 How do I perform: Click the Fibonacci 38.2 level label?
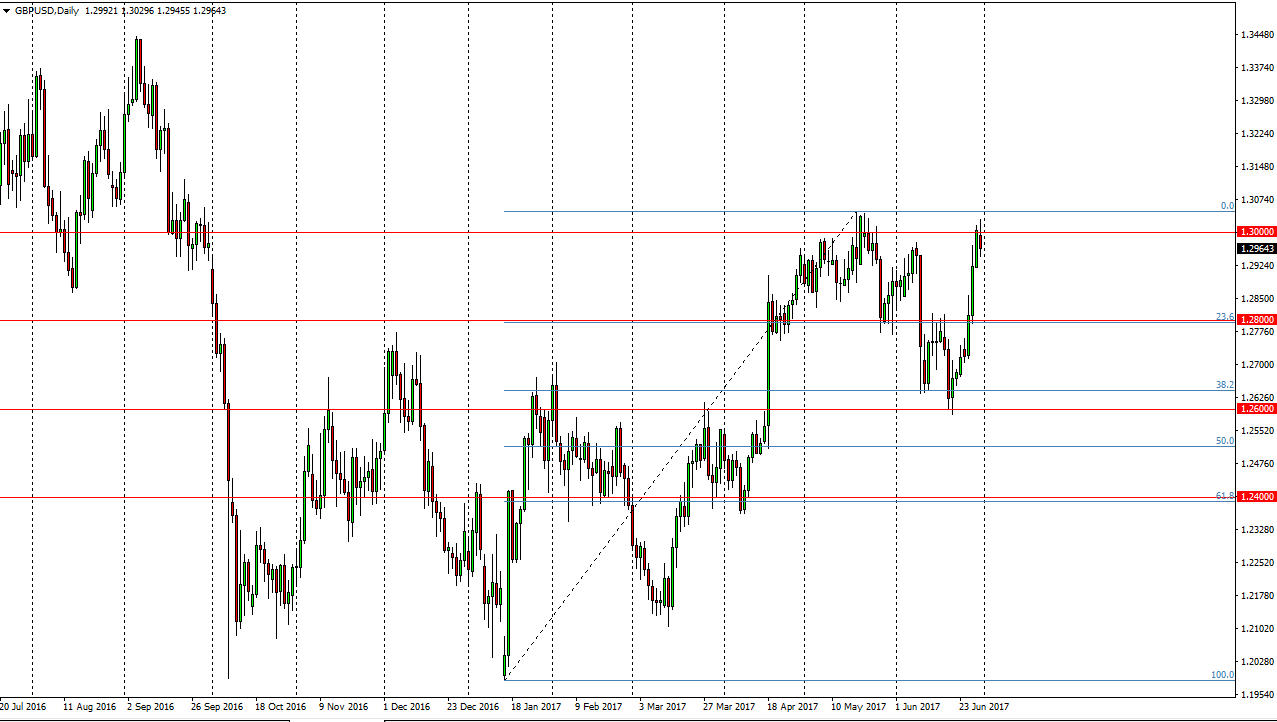click(1225, 385)
